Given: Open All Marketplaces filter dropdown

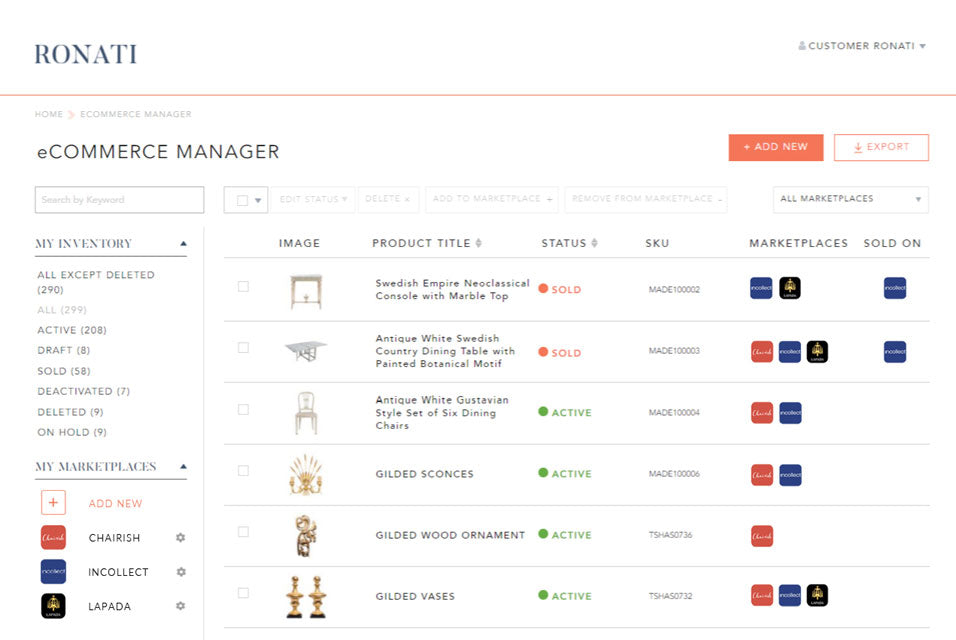Looking at the screenshot, I should tap(851, 199).
